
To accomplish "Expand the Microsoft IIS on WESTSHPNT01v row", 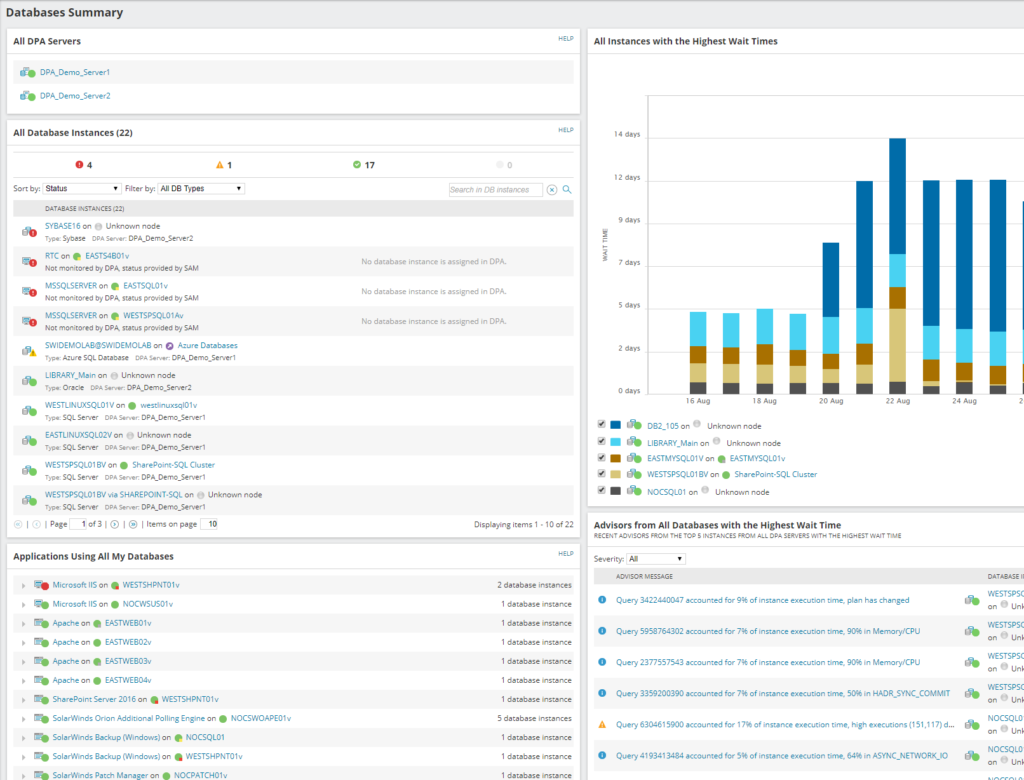I will coord(24,586).
